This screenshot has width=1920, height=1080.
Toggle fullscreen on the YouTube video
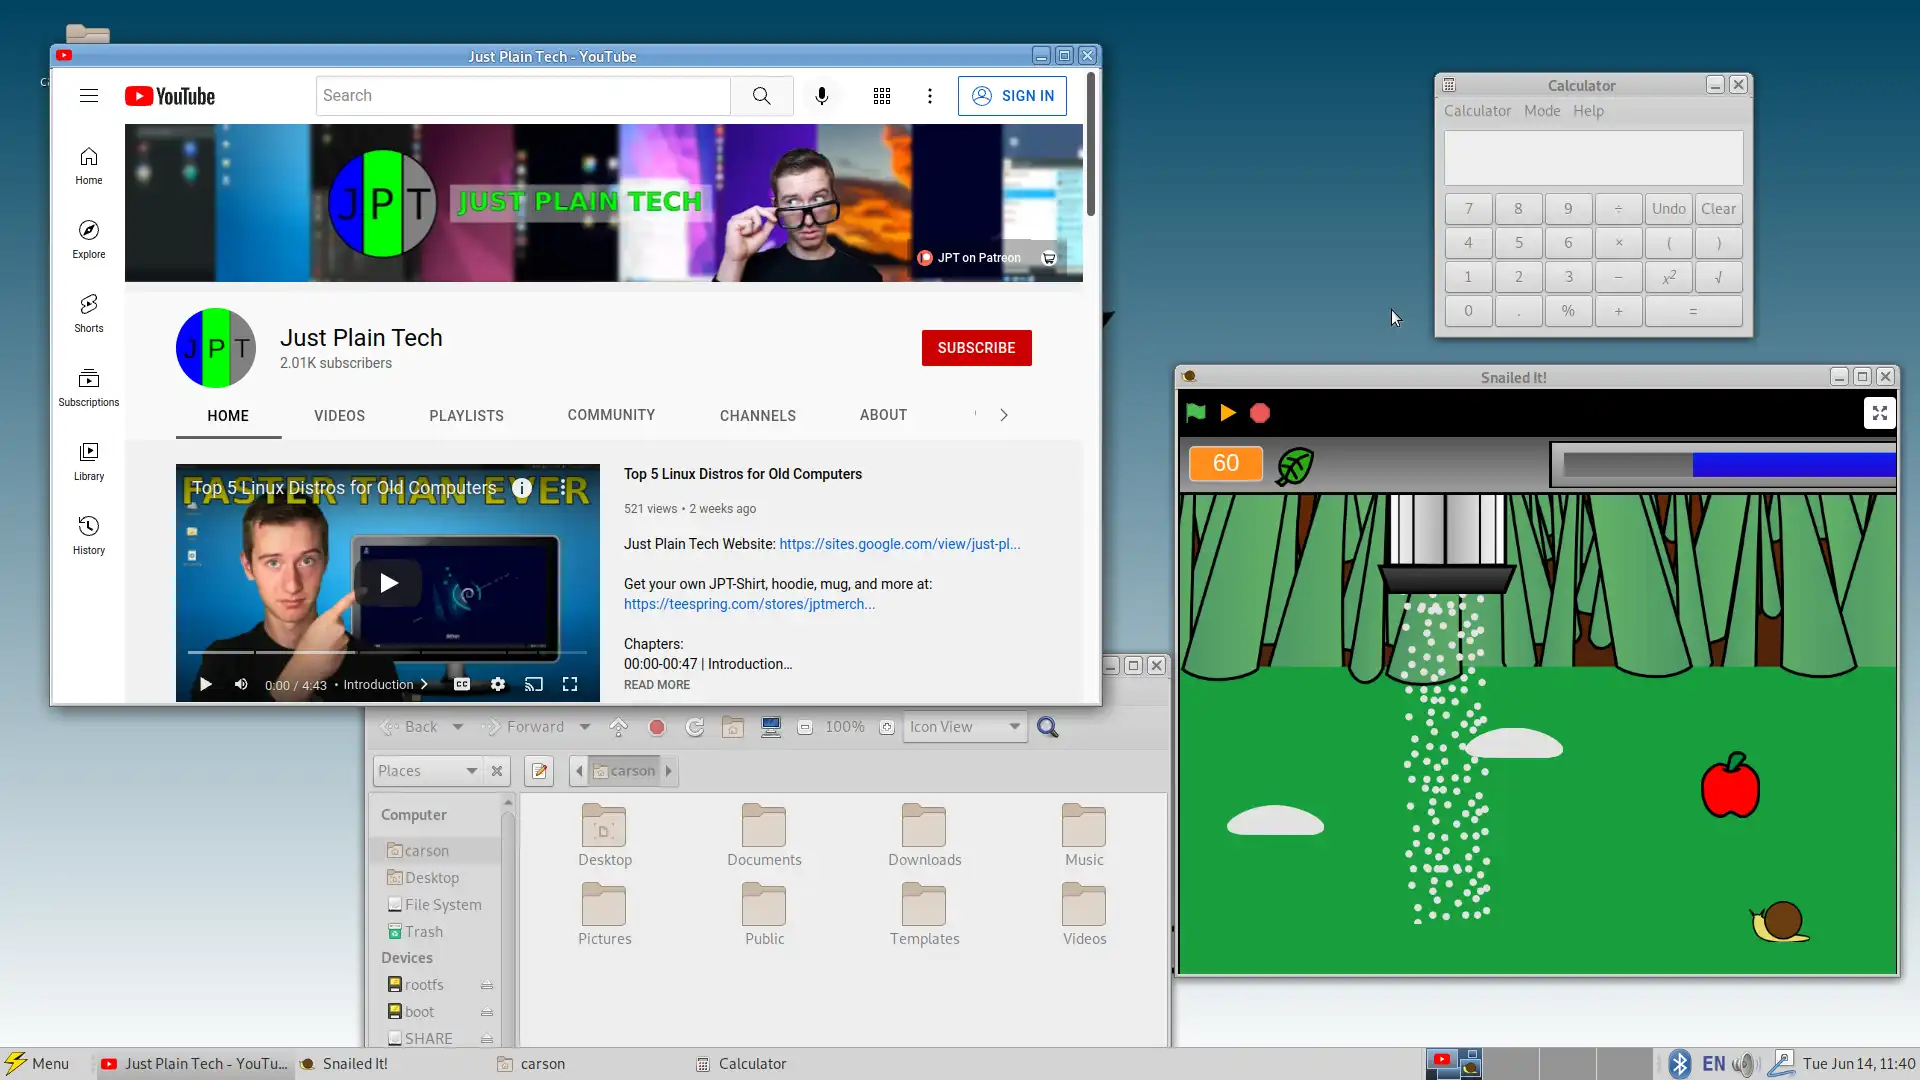570,683
